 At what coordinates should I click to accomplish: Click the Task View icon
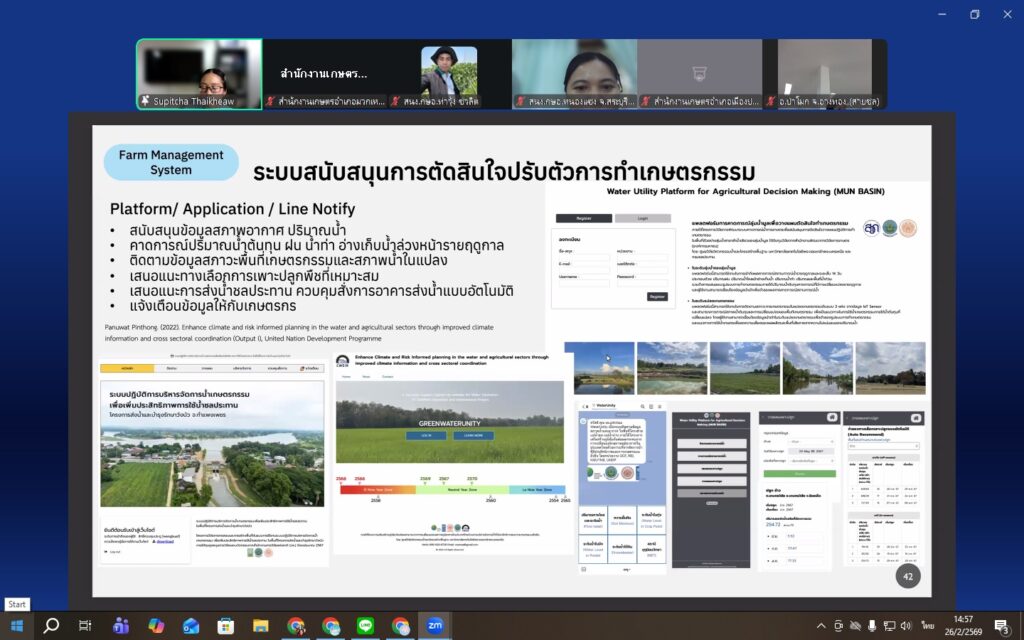(85, 626)
